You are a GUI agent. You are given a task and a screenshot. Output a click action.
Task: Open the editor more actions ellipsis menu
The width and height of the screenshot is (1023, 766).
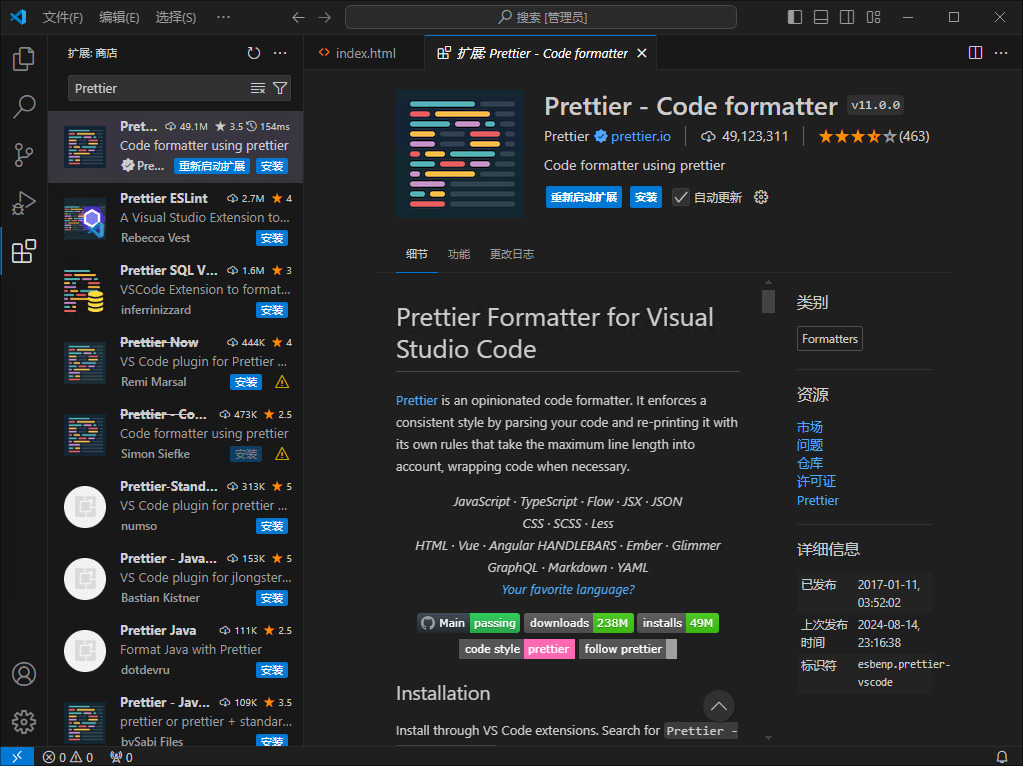tap(1000, 52)
